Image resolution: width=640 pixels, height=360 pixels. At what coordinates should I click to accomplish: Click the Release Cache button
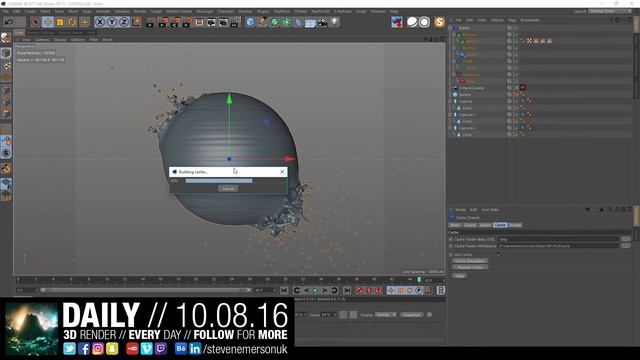[470, 267]
